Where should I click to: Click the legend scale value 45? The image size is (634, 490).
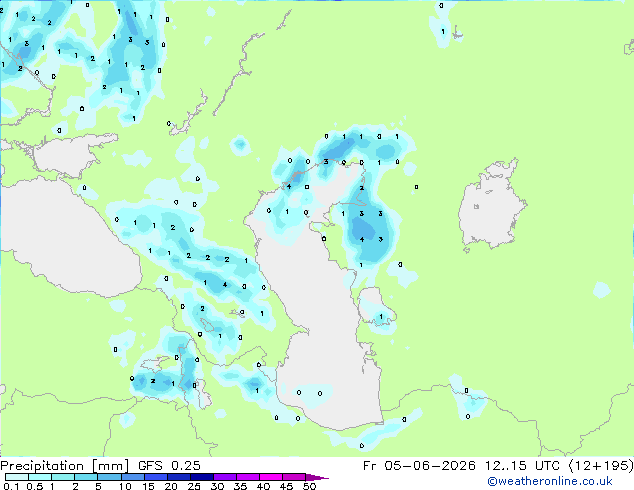[x=286, y=486]
